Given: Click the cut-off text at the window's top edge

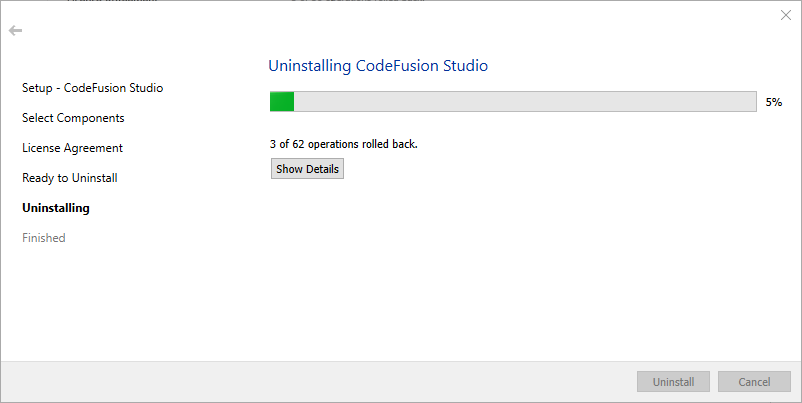Looking at the screenshot, I should coord(246,1).
